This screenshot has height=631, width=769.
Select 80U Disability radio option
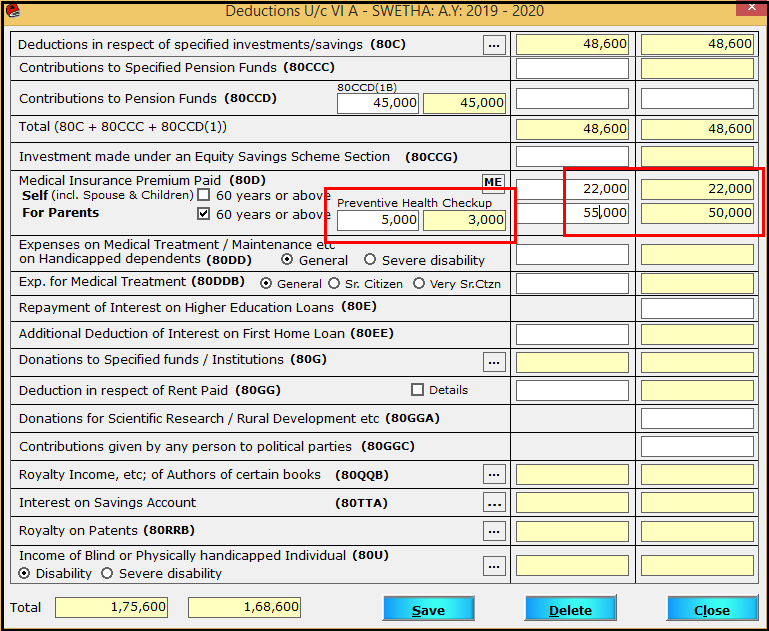[x=24, y=573]
